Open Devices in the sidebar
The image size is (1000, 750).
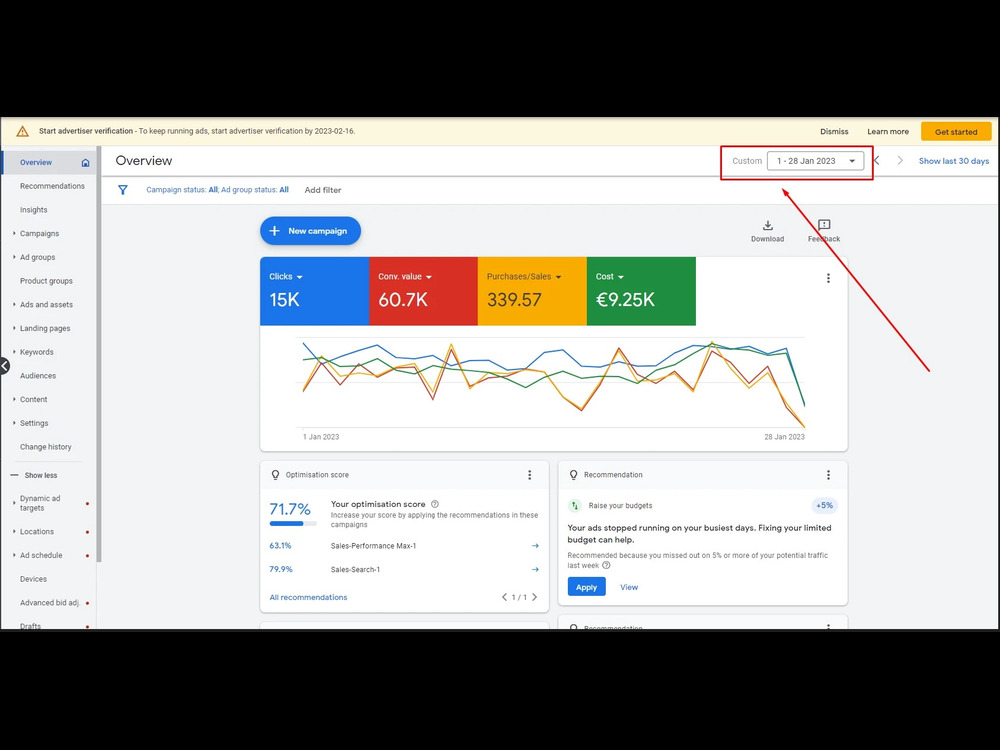point(33,579)
